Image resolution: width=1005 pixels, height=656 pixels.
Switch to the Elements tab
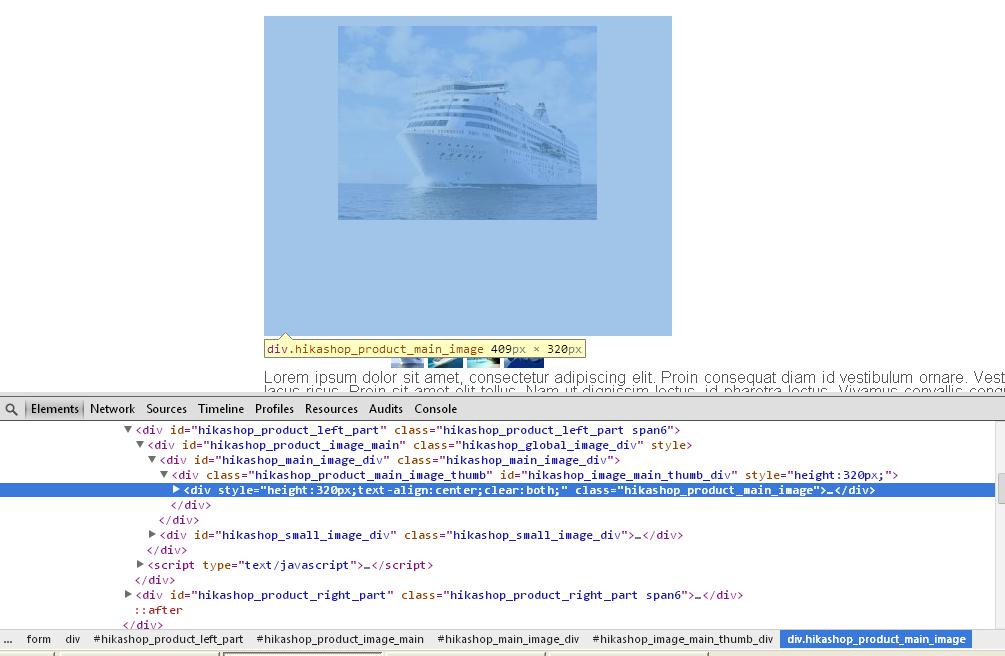(54, 409)
